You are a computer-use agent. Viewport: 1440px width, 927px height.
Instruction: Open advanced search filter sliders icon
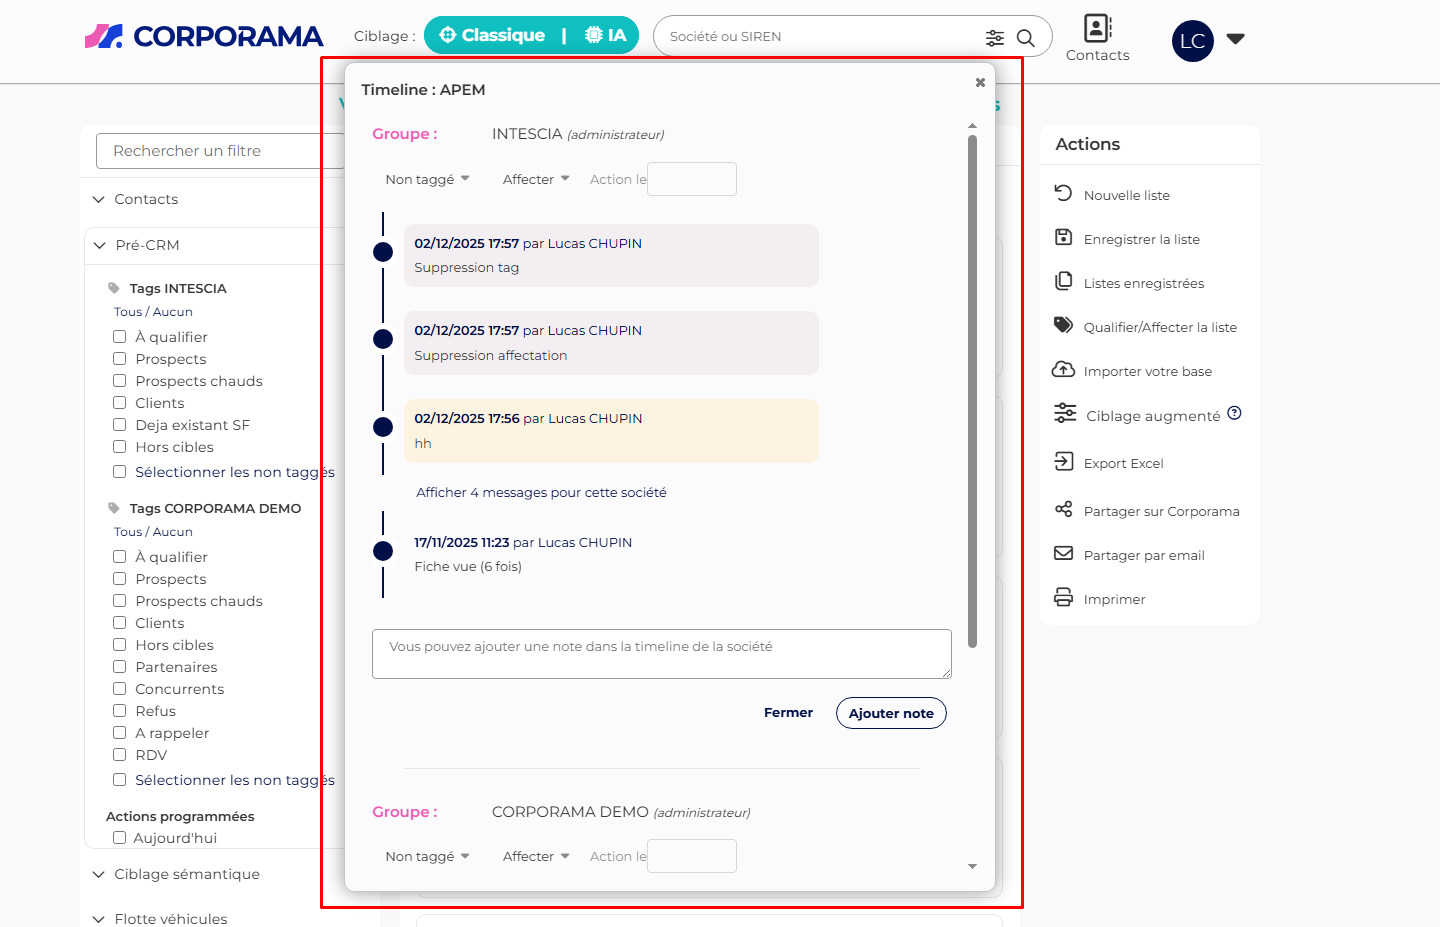tap(994, 38)
